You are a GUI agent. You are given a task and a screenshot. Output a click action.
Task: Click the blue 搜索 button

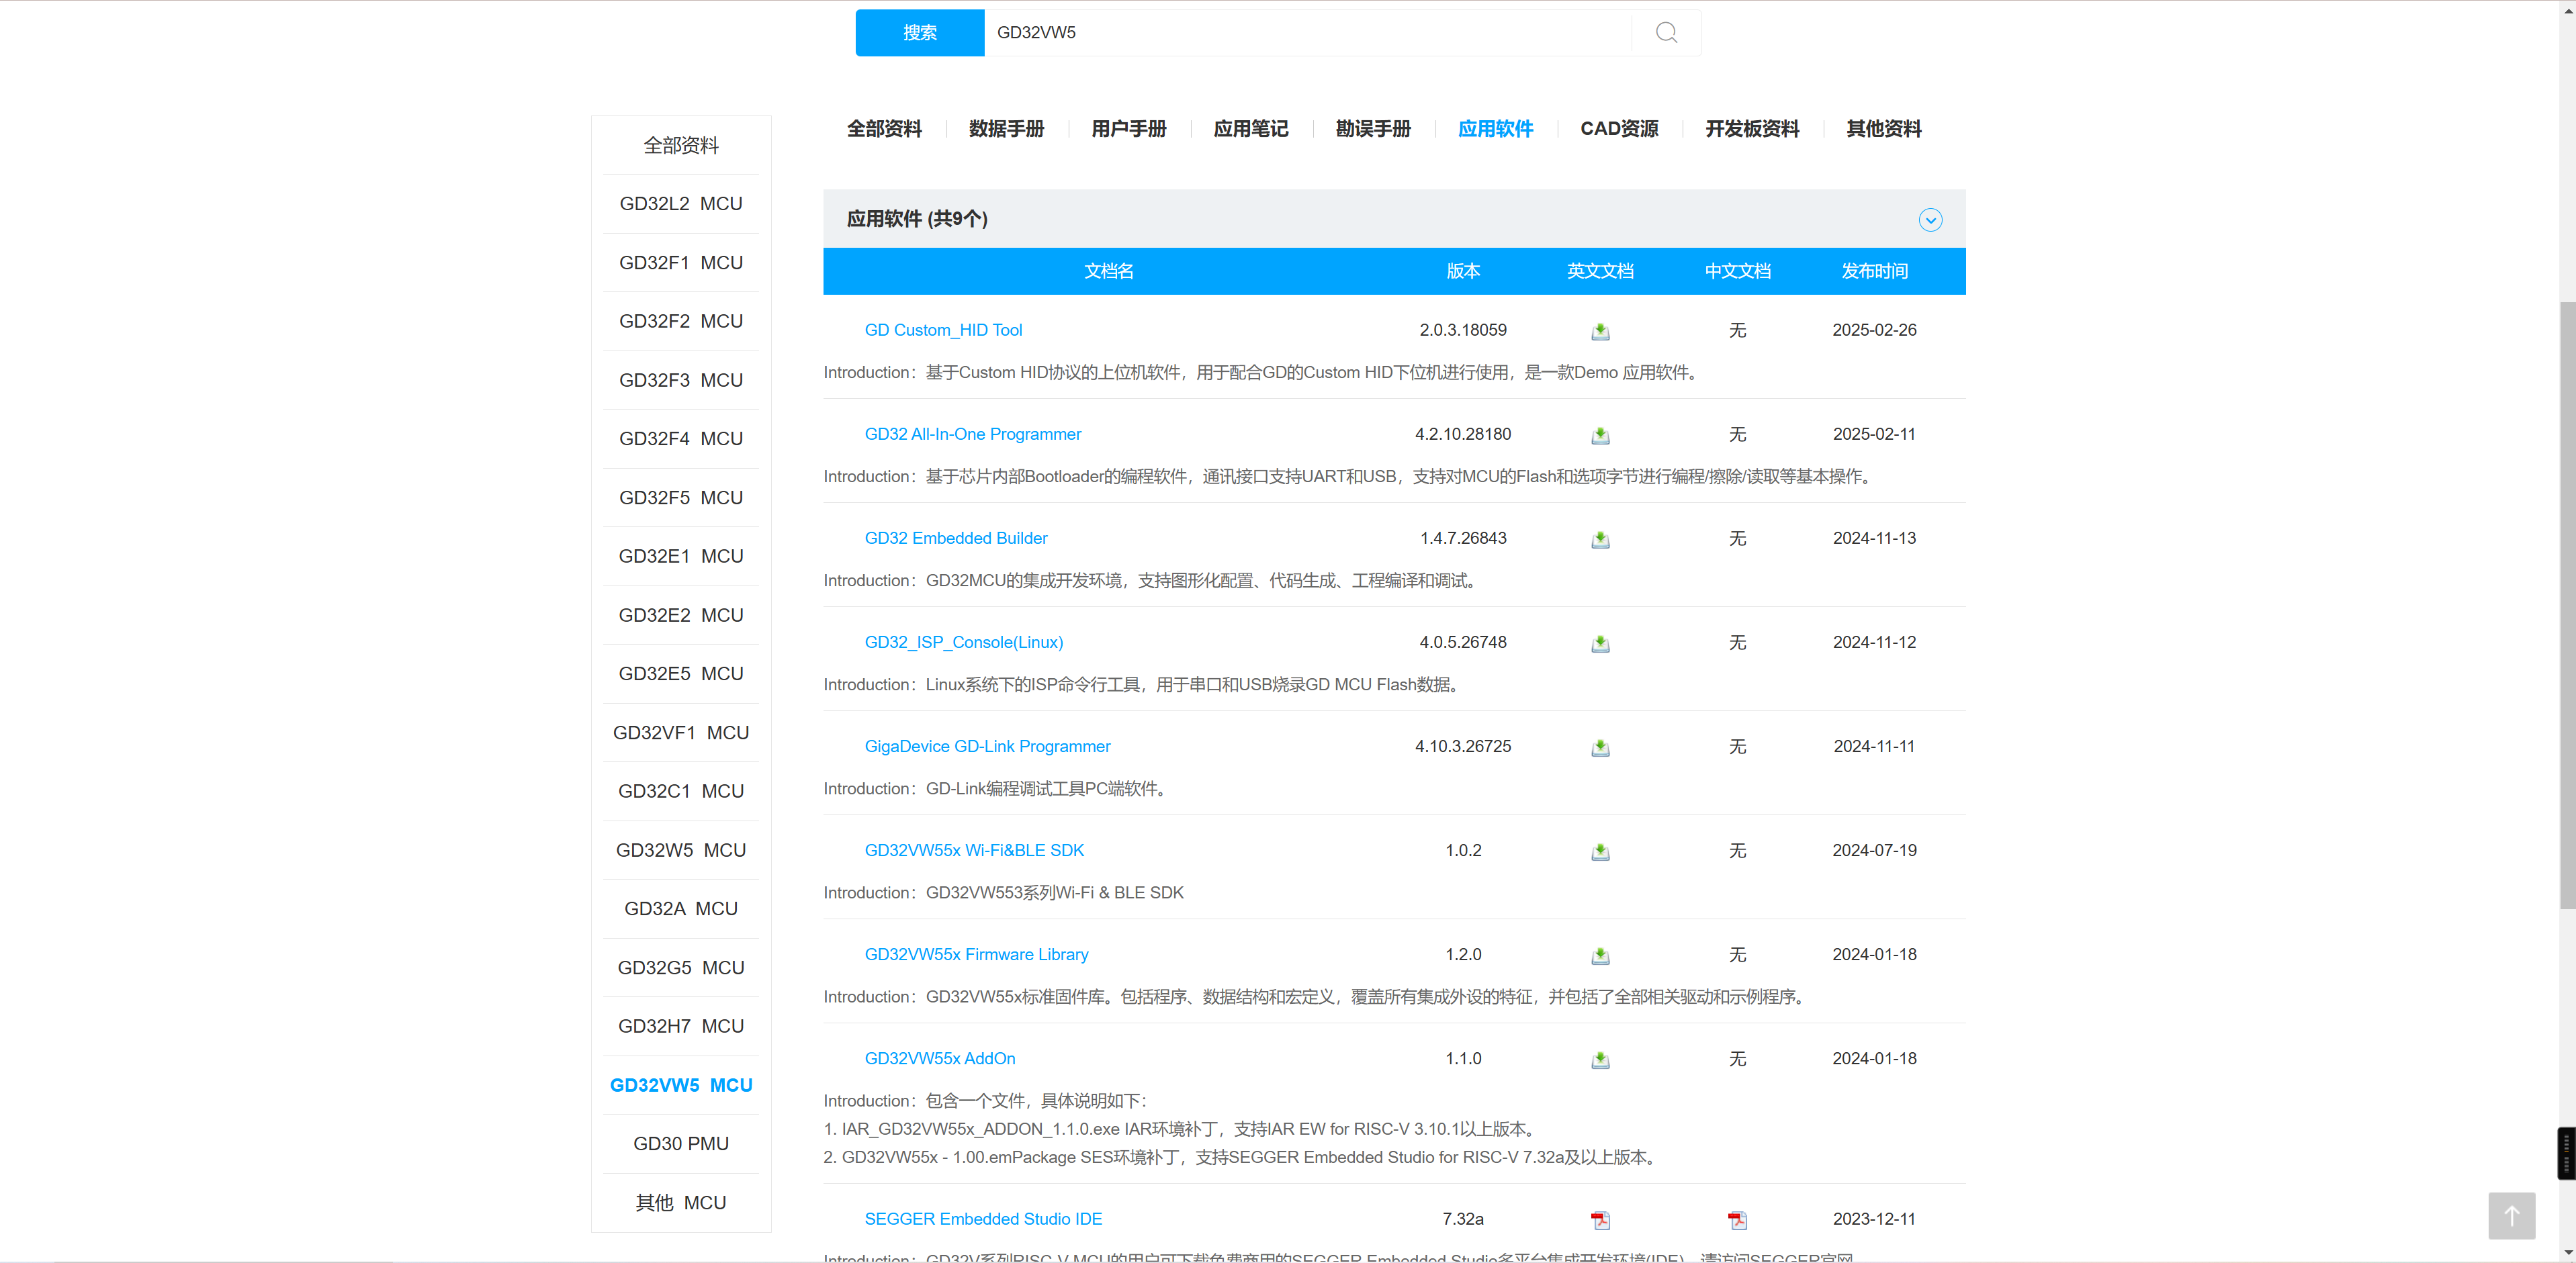tap(919, 33)
